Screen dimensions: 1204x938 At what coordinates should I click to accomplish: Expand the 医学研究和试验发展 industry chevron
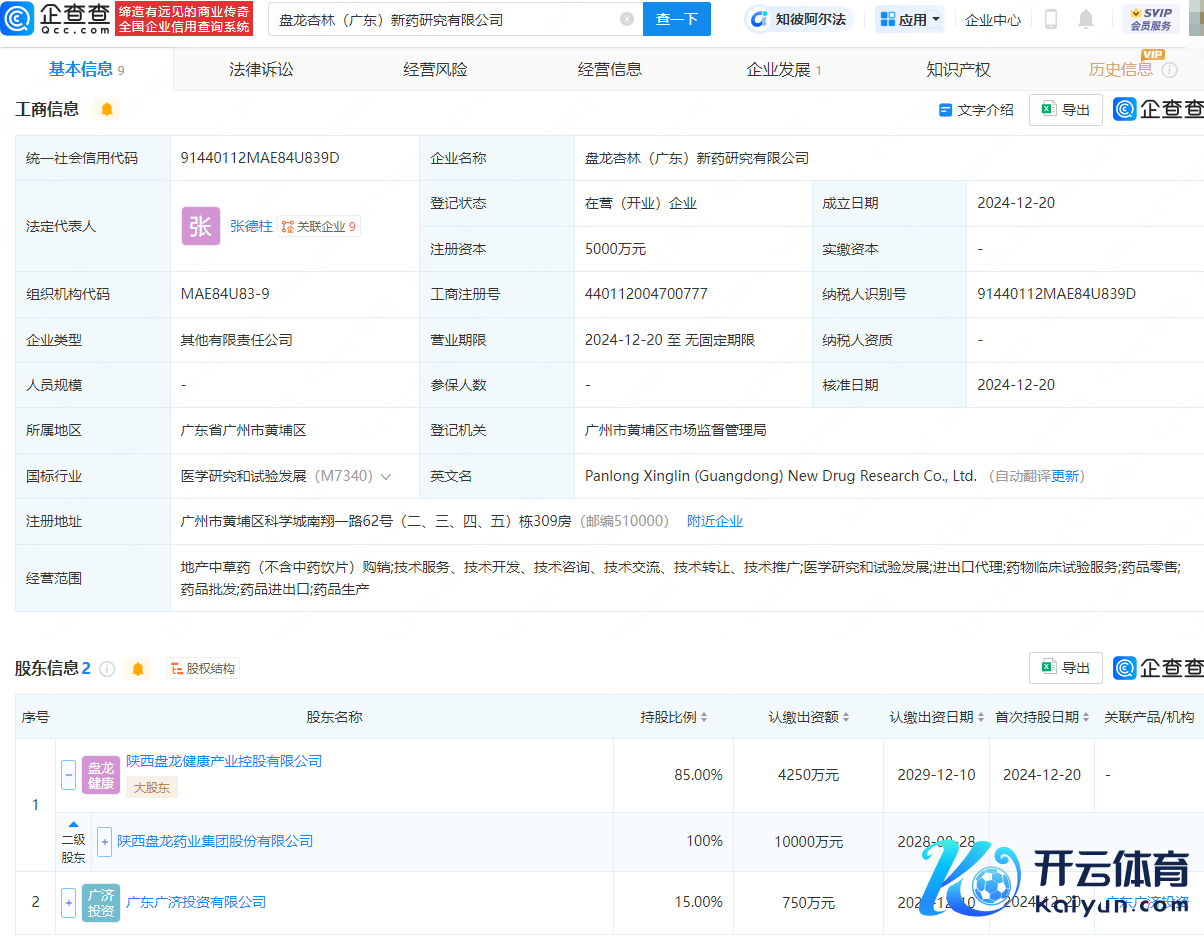point(386,476)
